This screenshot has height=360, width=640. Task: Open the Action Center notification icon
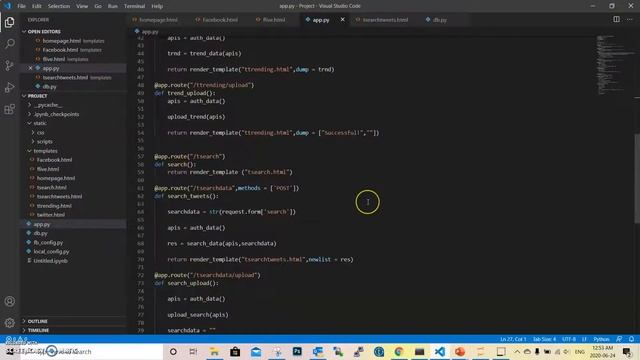coord(627,351)
